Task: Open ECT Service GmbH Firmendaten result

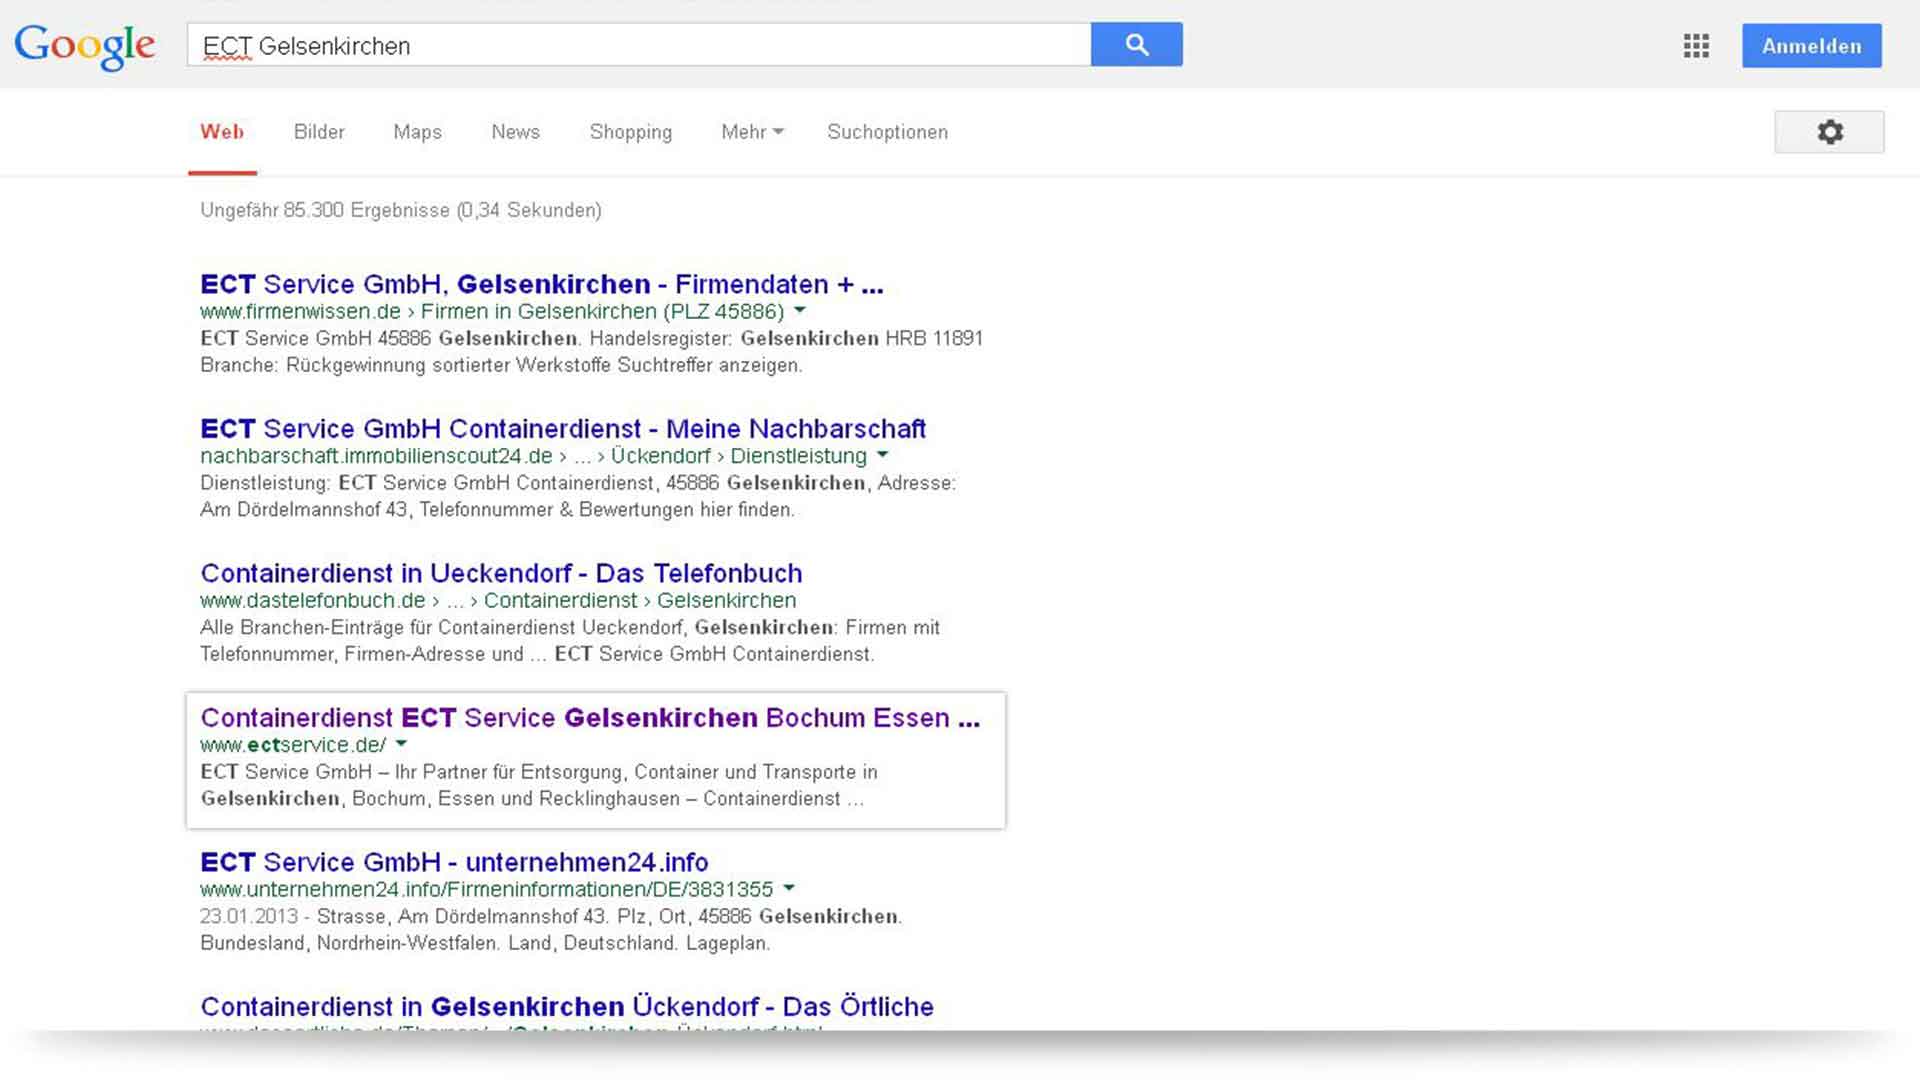Action: pos(541,284)
